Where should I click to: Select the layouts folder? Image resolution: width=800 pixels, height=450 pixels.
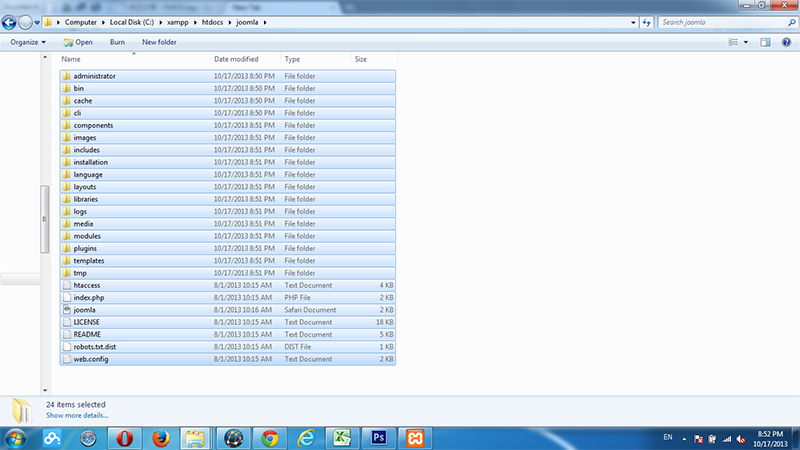tap(228, 187)
